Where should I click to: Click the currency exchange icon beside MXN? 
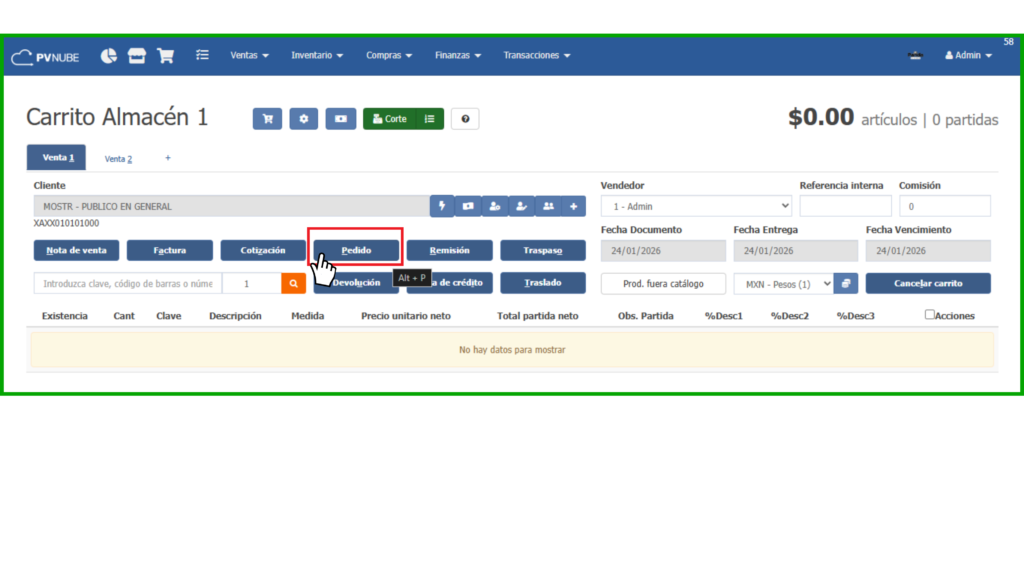847,284
